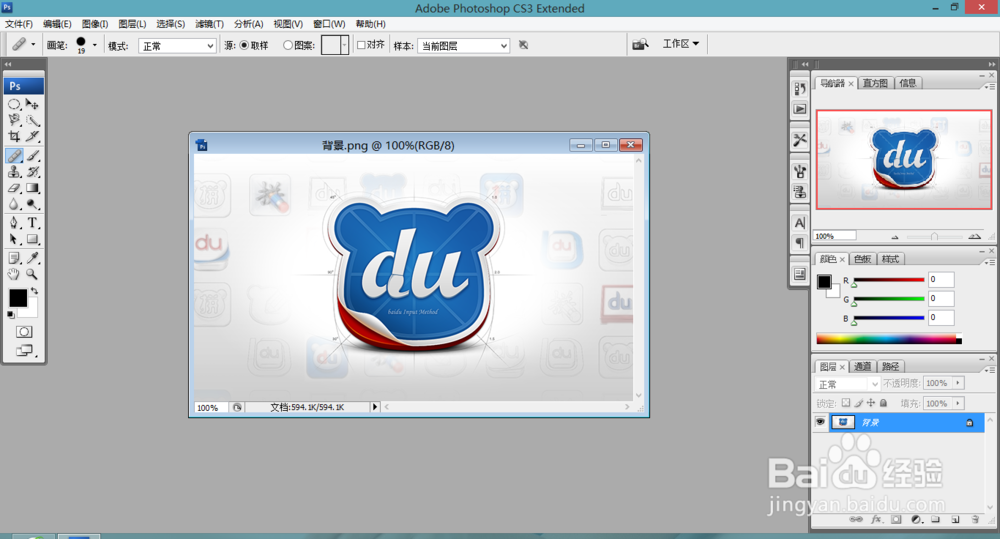Toggle Quick Mask mode
1000x539 pixels.
point(24,332)
